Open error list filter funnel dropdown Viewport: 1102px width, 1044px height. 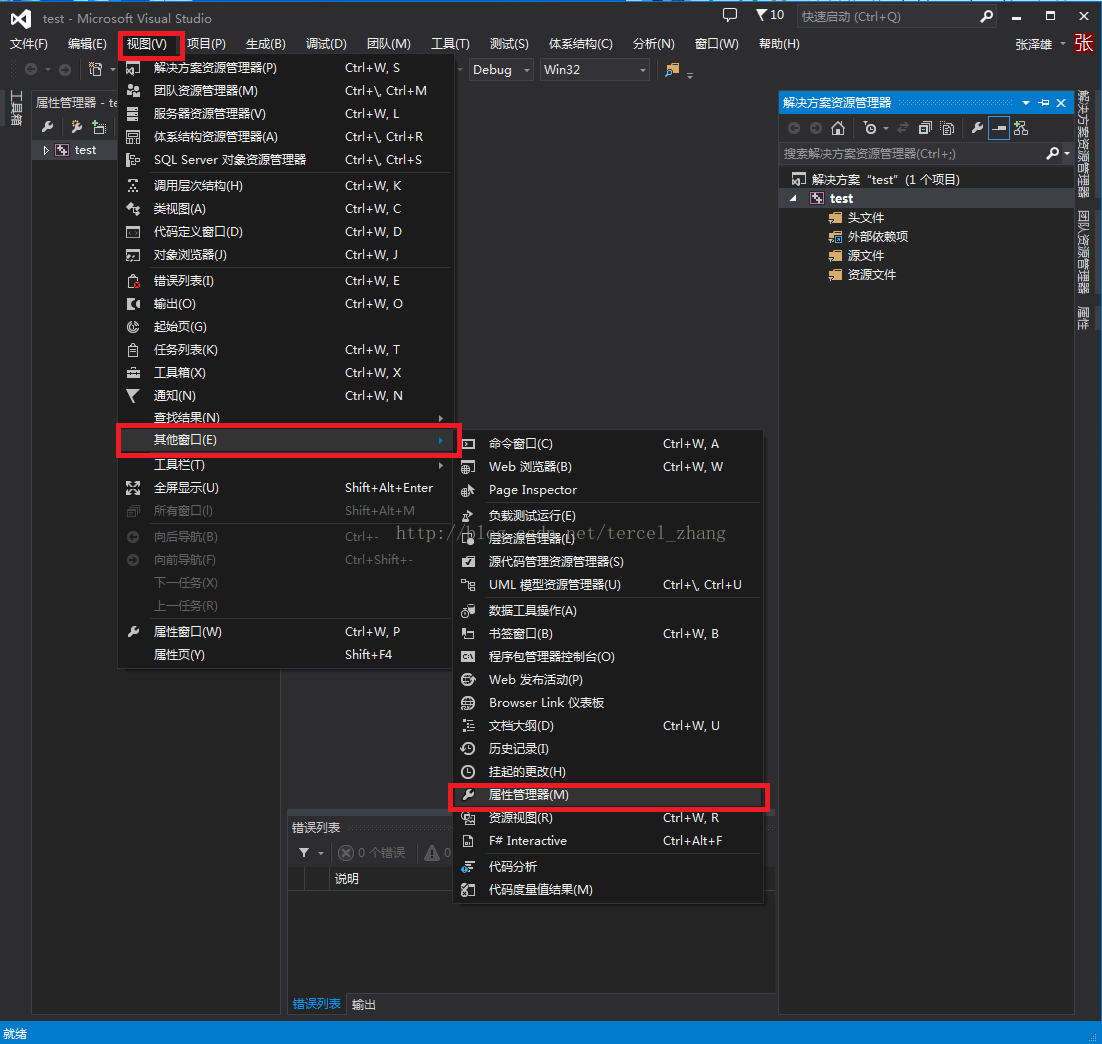(310, 853)
